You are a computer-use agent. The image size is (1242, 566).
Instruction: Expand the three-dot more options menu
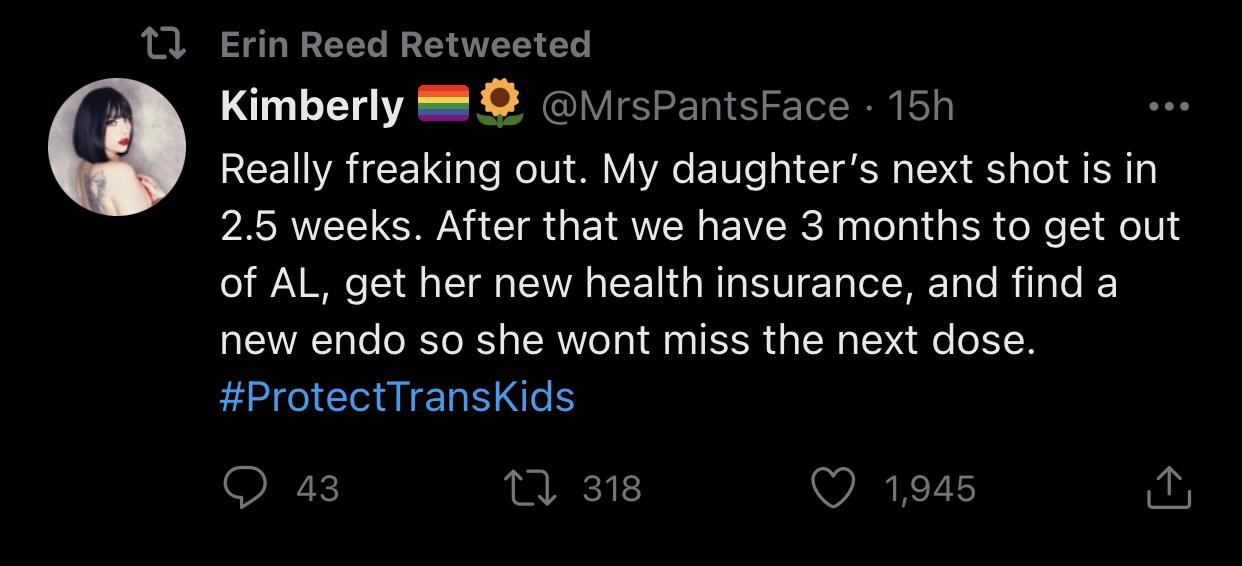[1169, 106]
